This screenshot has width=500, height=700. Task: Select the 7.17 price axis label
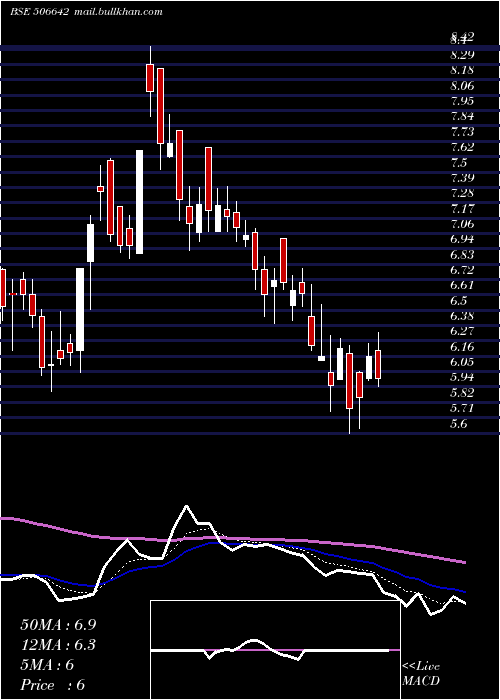[x=462, y=208]
